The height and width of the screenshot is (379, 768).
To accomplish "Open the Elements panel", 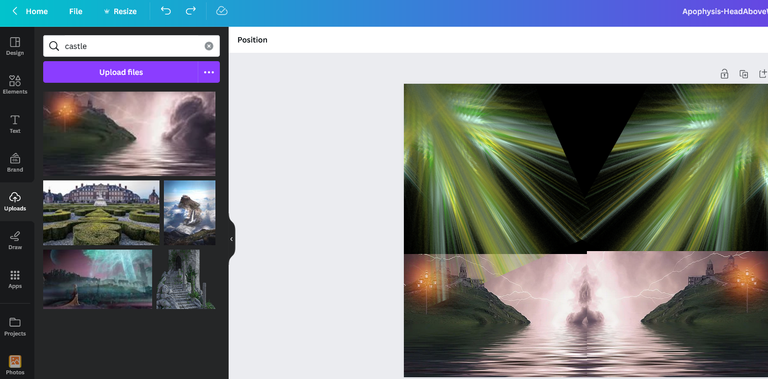I will [x=15, y=85].
